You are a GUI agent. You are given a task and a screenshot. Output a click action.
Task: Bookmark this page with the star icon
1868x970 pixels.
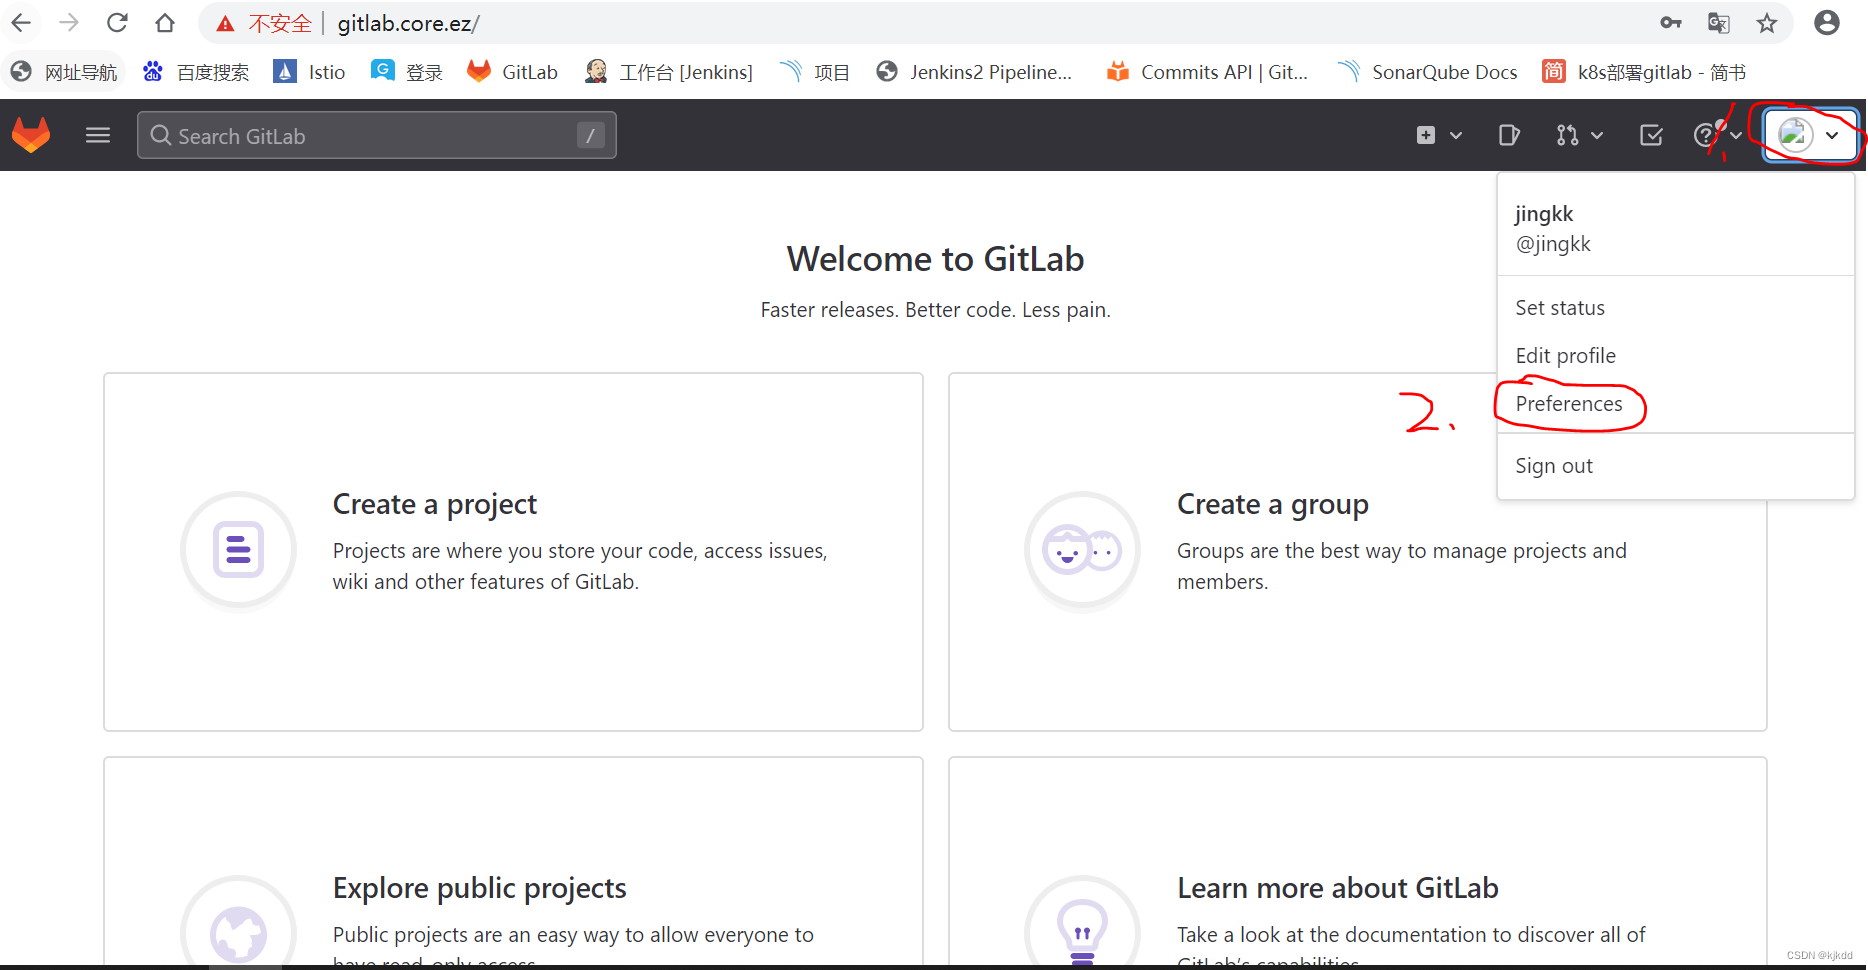click(1767, 23)
